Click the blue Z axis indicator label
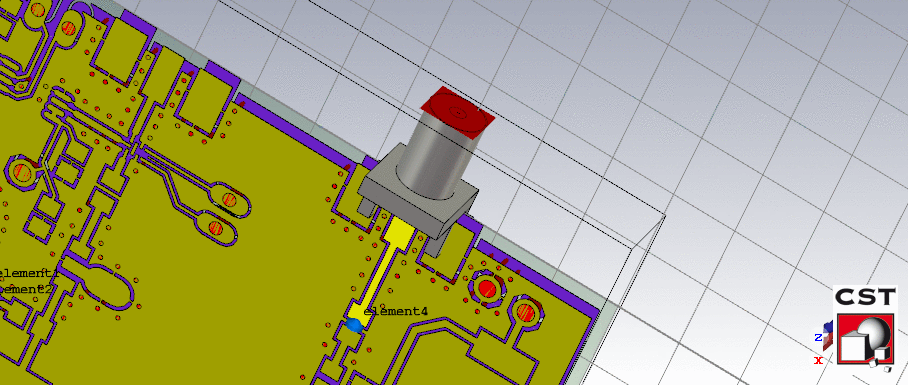This screenshot has height=385, width=908. (818, 338)
